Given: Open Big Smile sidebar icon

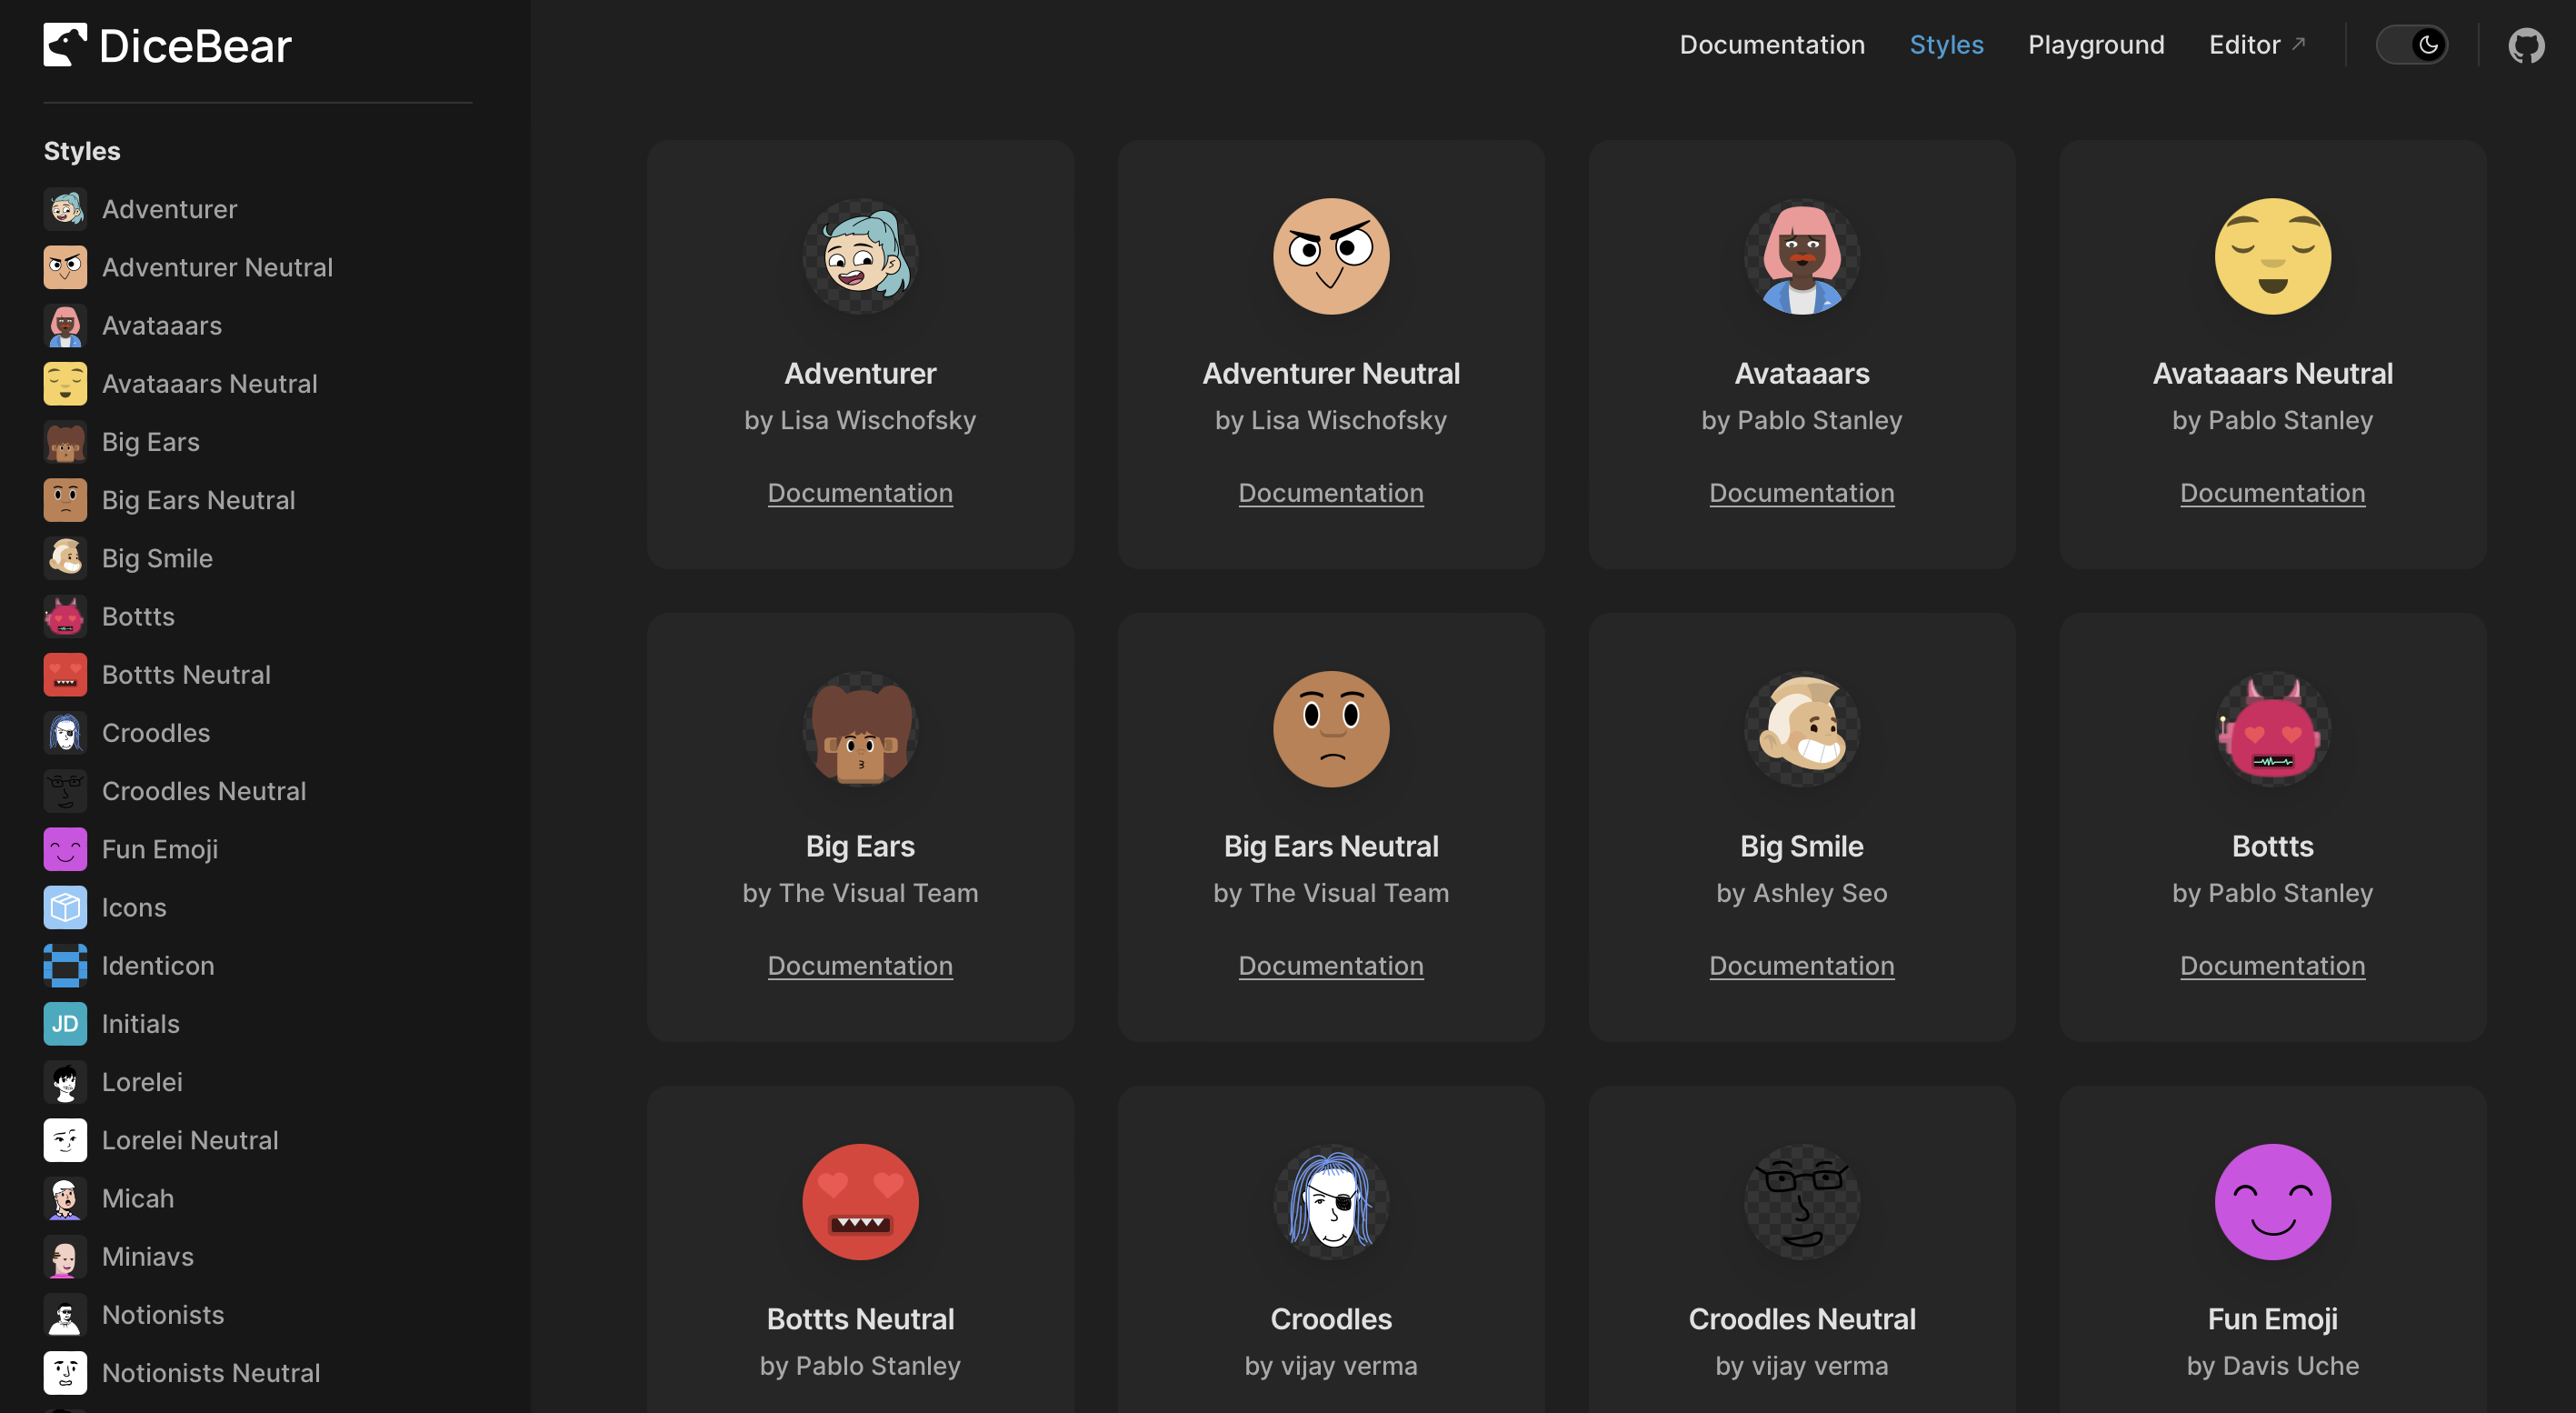Looking at the screenshot, I should (x=65, y=558).
